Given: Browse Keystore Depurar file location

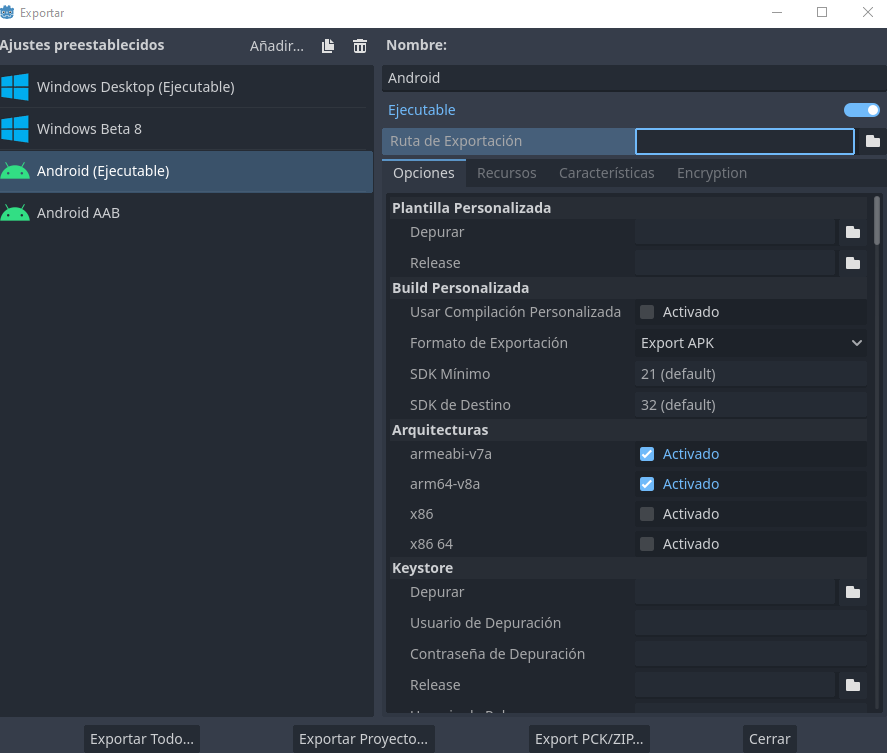Looking at the screenshot, I should click(x=852, y=591).
